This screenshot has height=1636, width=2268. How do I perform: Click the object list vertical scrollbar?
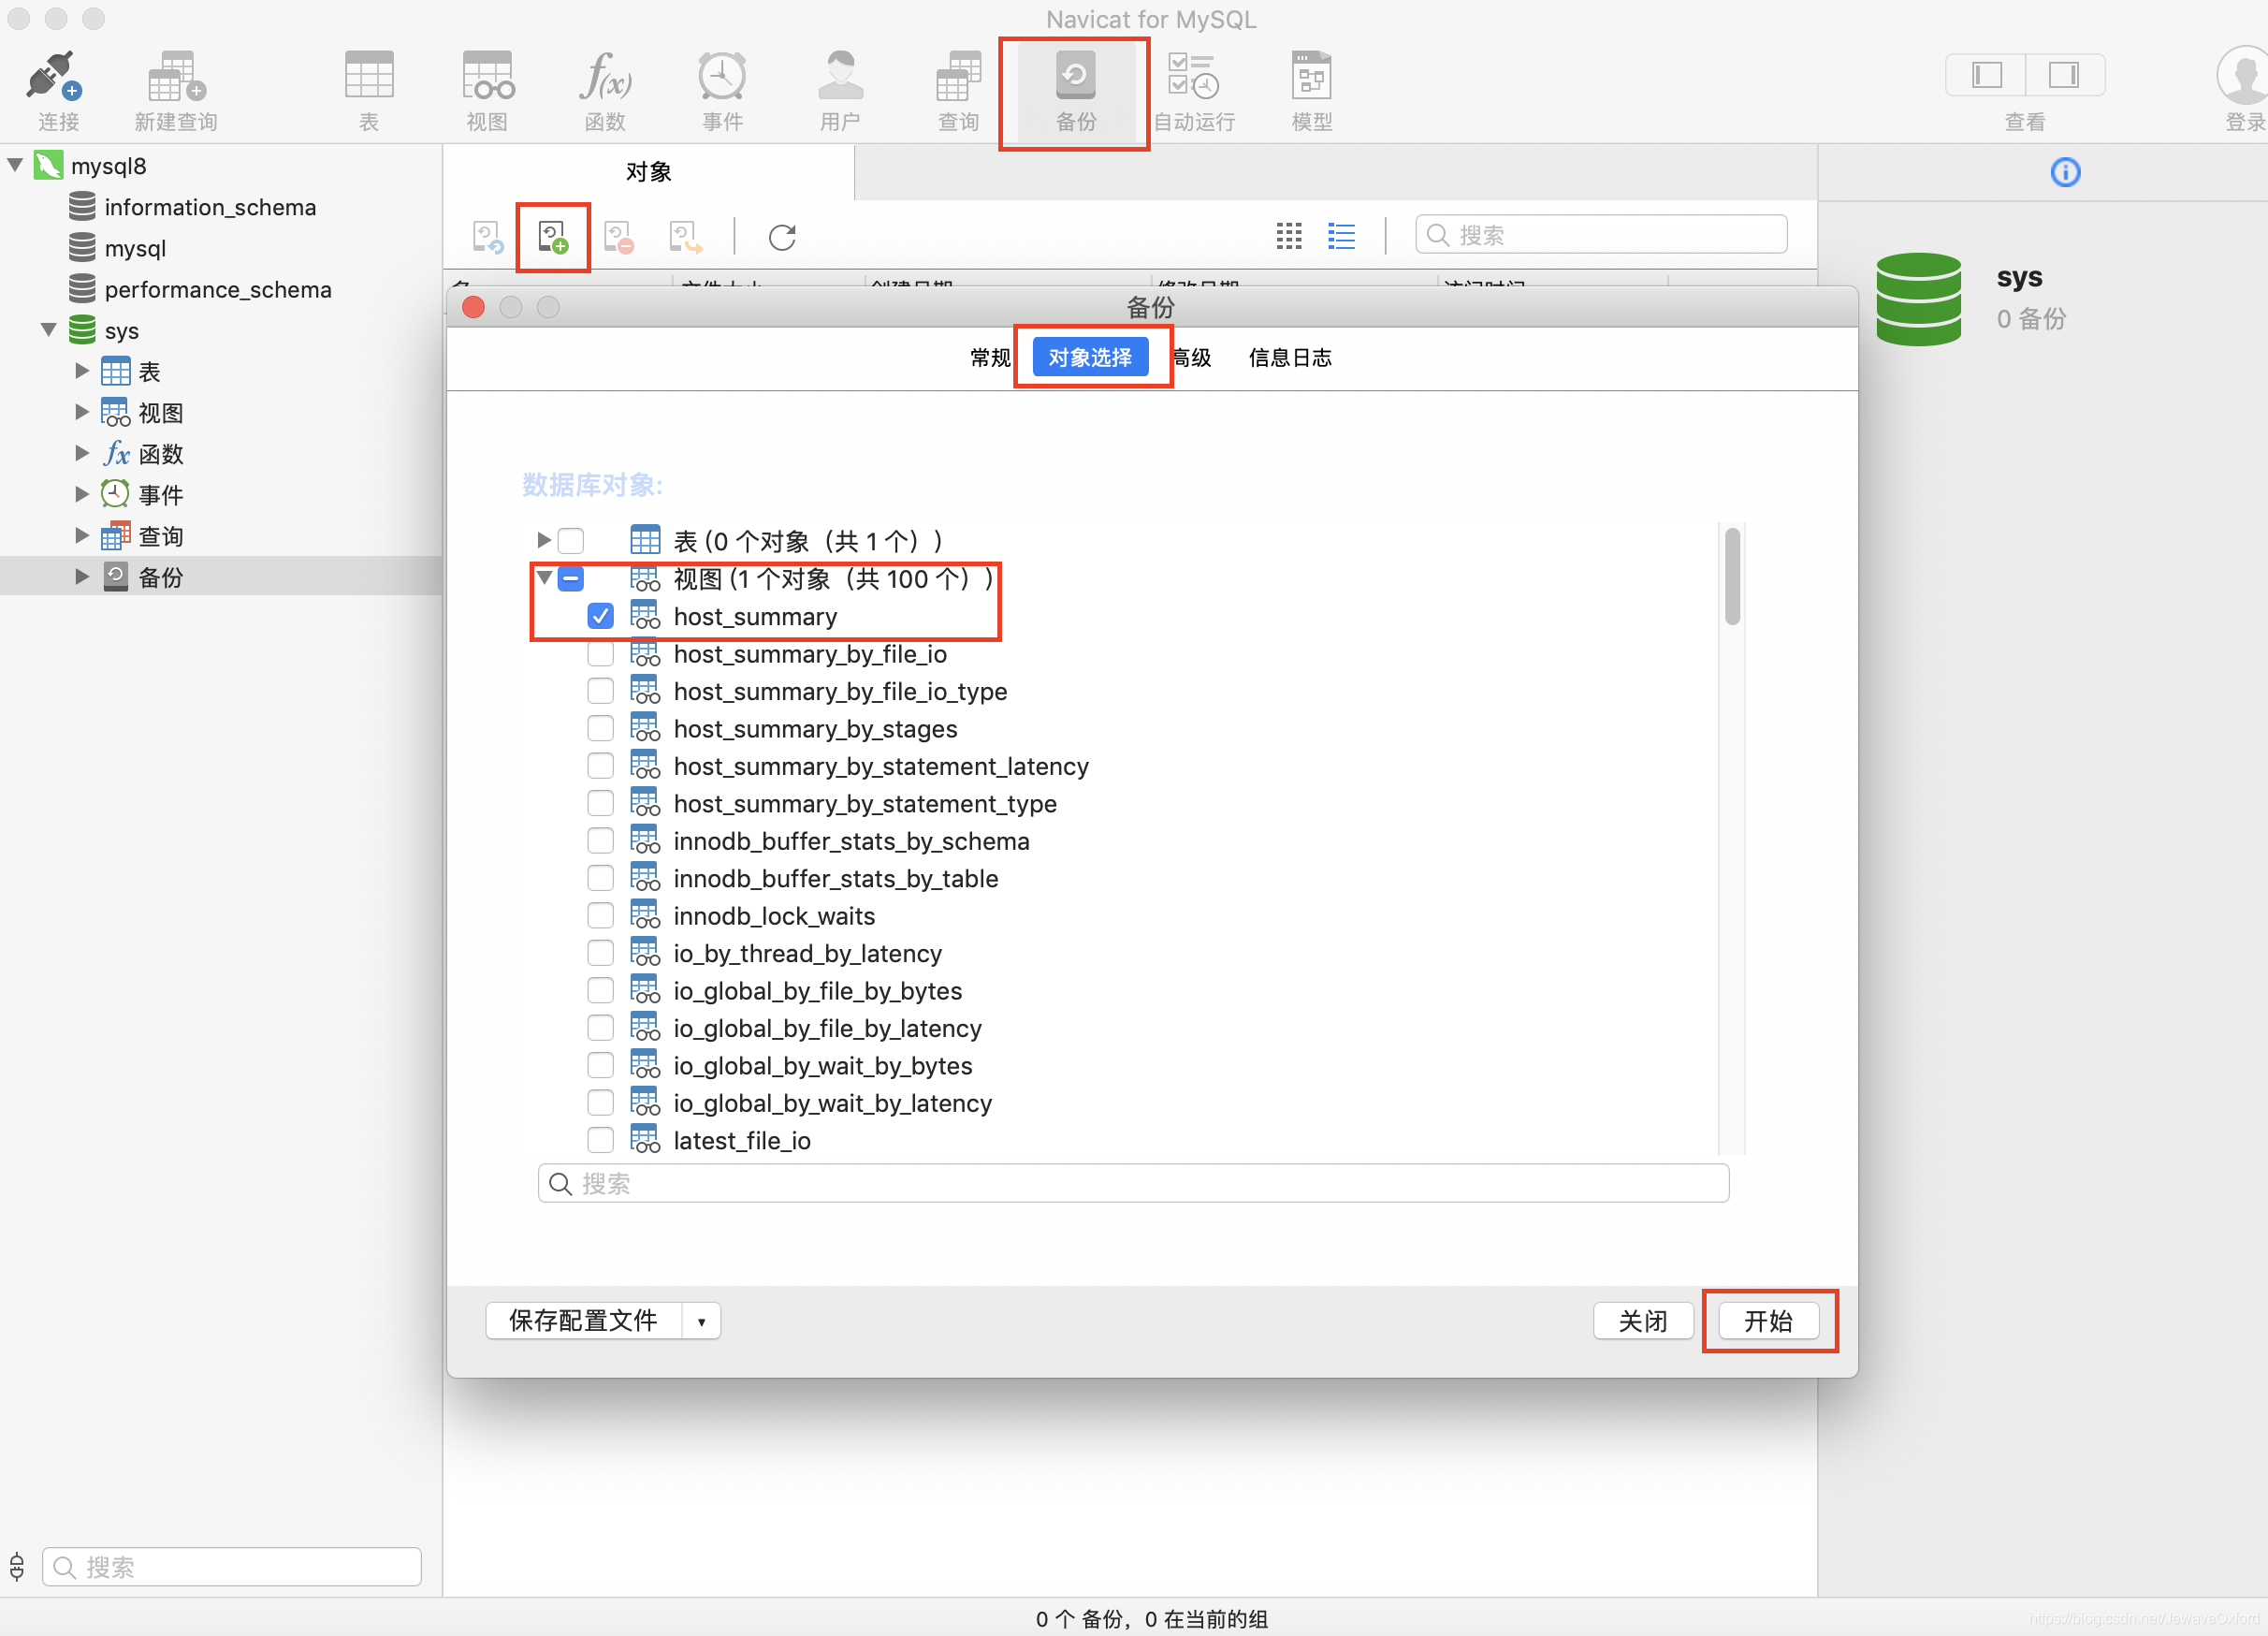click(x=1732, y=577)
